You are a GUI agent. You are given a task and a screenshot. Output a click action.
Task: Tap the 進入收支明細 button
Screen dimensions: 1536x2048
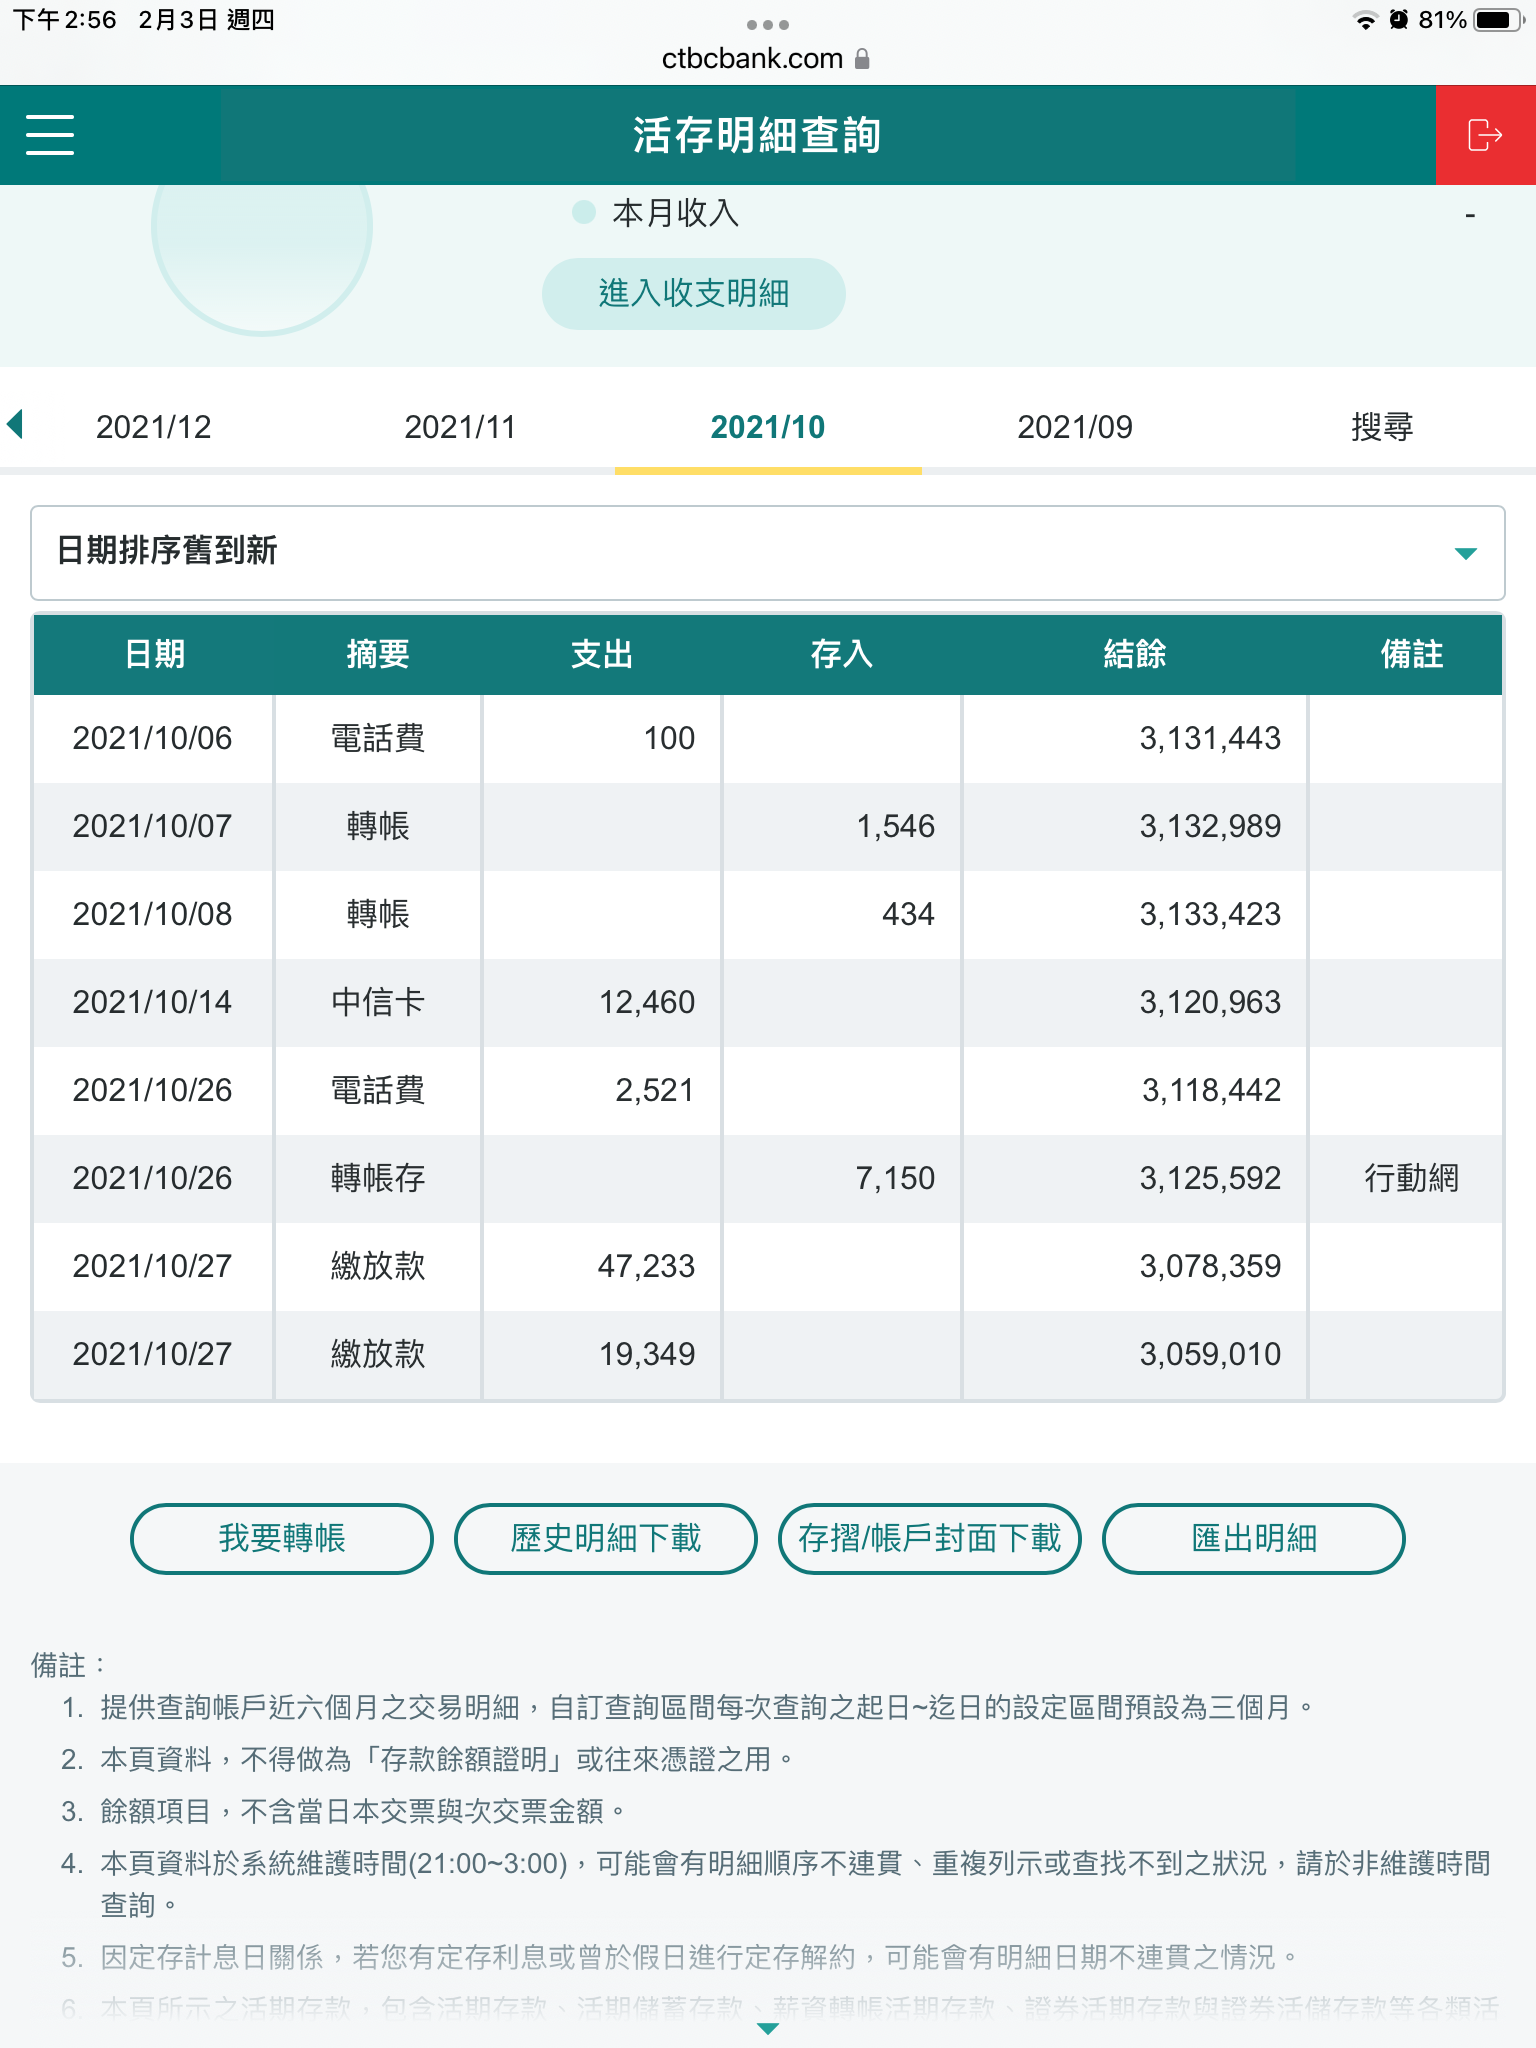[693, 294]
